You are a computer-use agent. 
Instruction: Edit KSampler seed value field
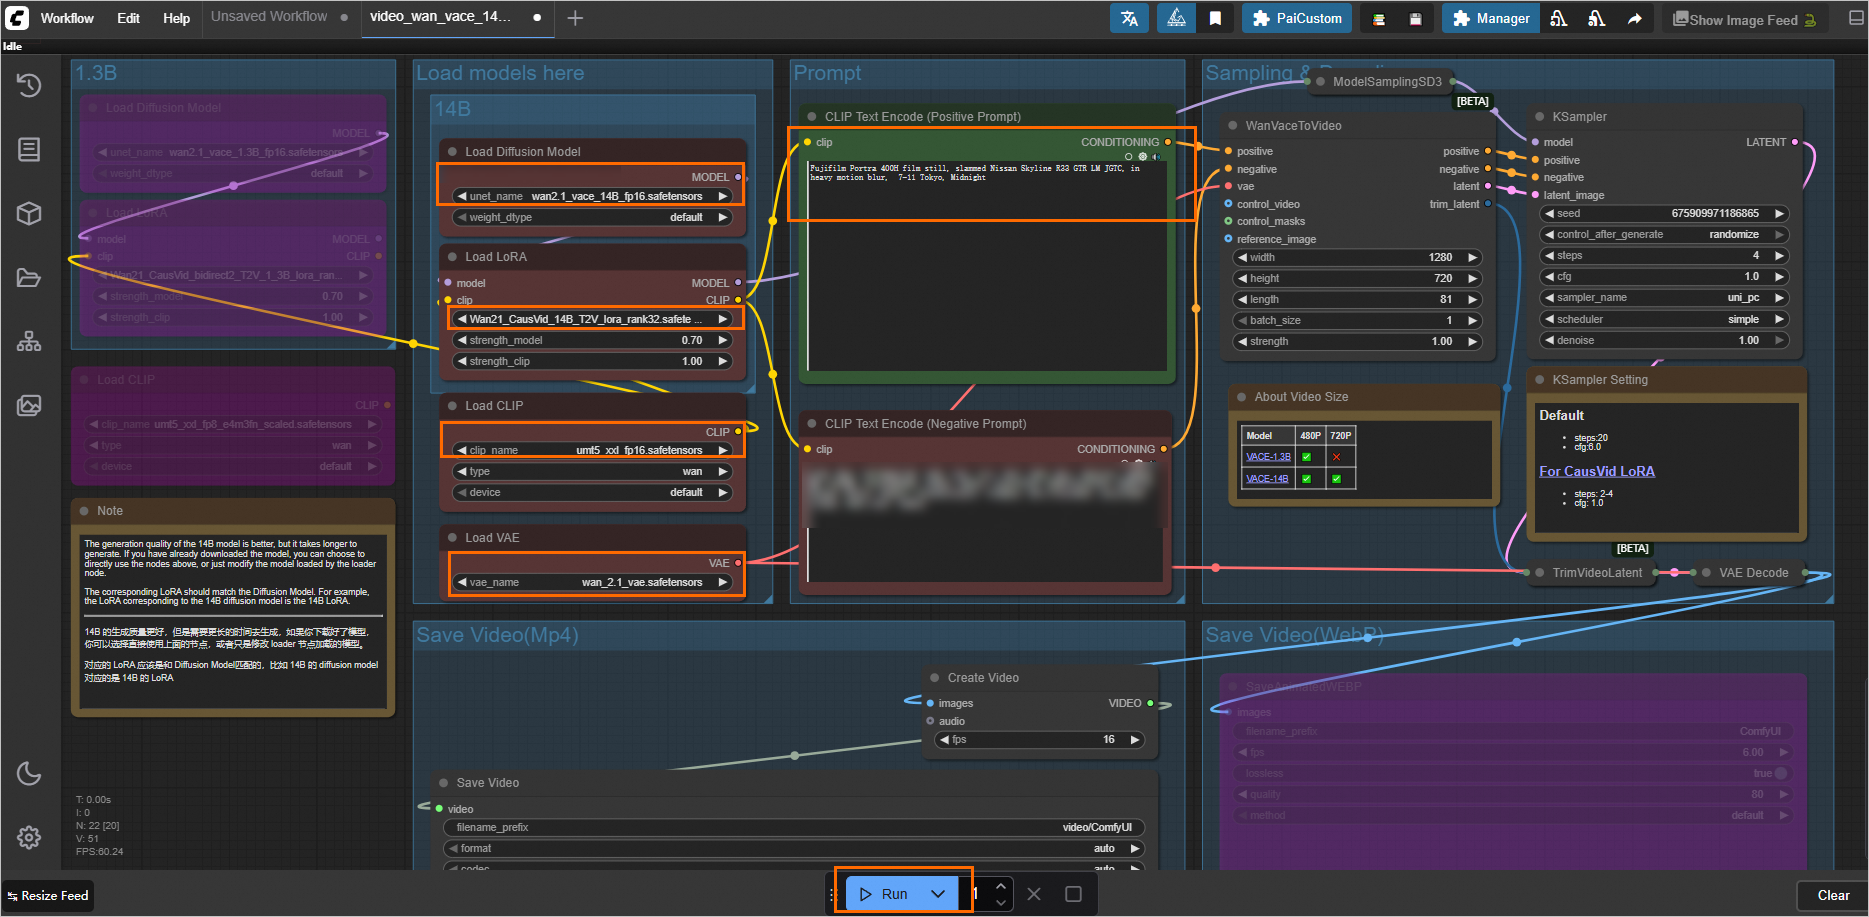coord(1664,213)
